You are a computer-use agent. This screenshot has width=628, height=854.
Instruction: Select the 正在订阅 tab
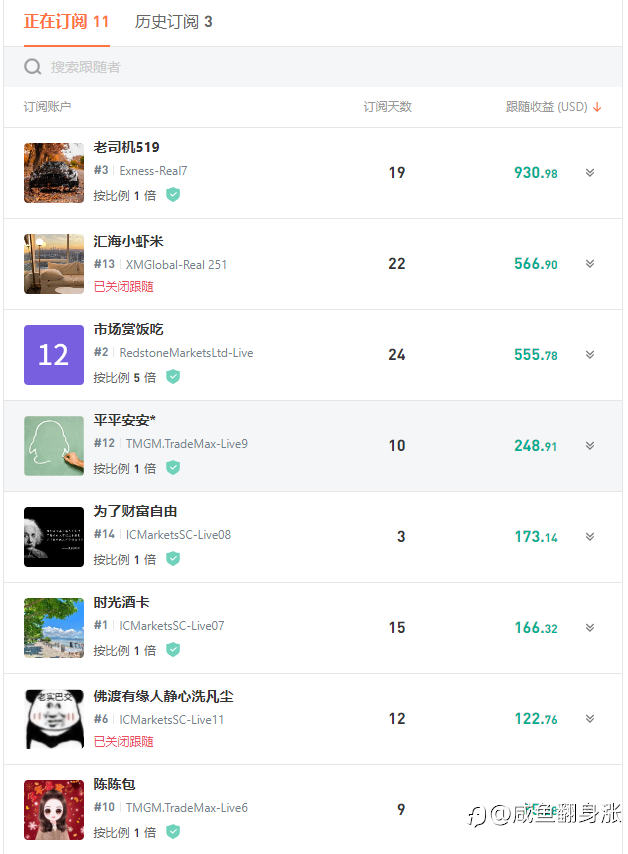(66, 22)
